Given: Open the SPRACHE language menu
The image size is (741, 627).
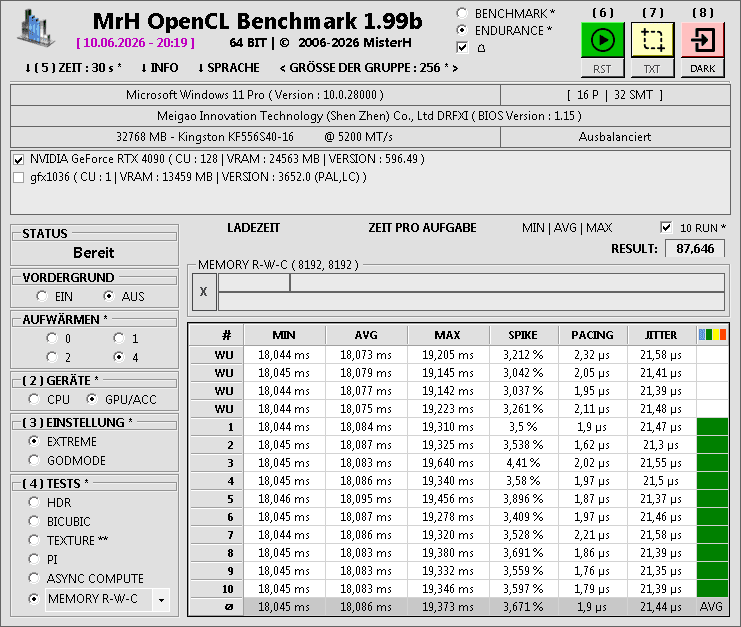Looking at the screenshot, I should coord(228,68).
